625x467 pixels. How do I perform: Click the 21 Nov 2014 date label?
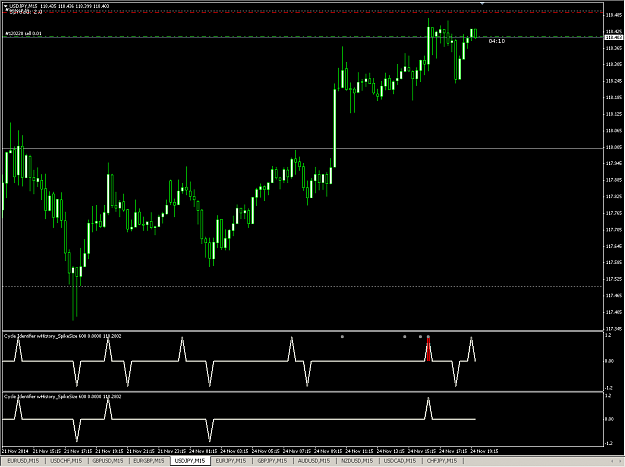pos(16,451)
